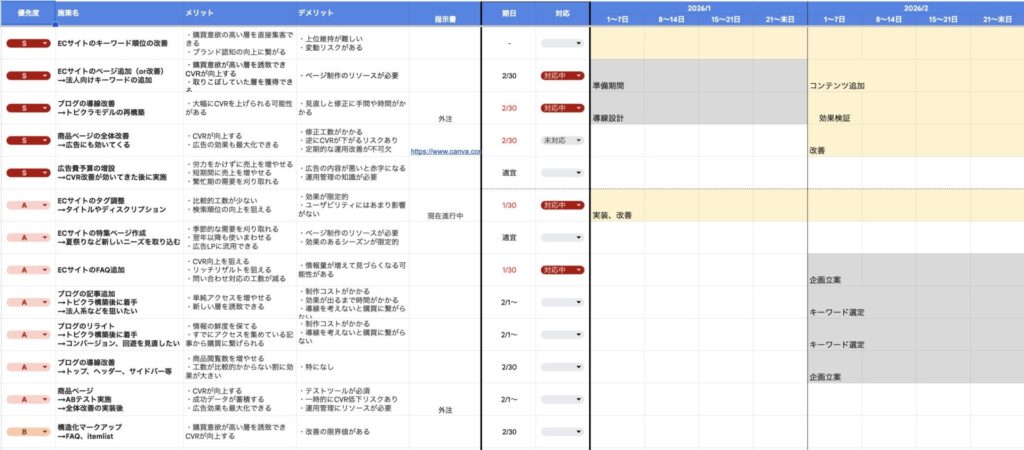Screen dimensions: 1024x450
Task: Expand priority A chip for ECサイトのFAQ追加
Action: click(45, 270)
